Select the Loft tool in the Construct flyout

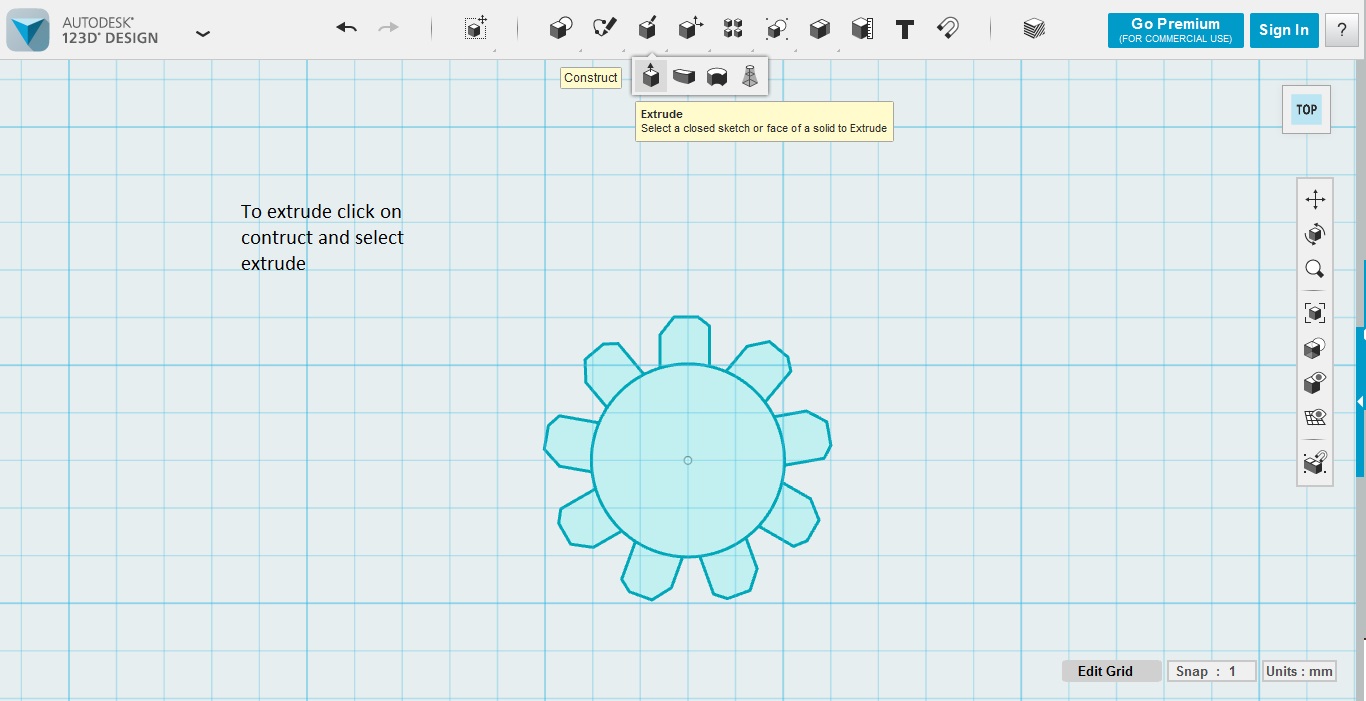750,75
